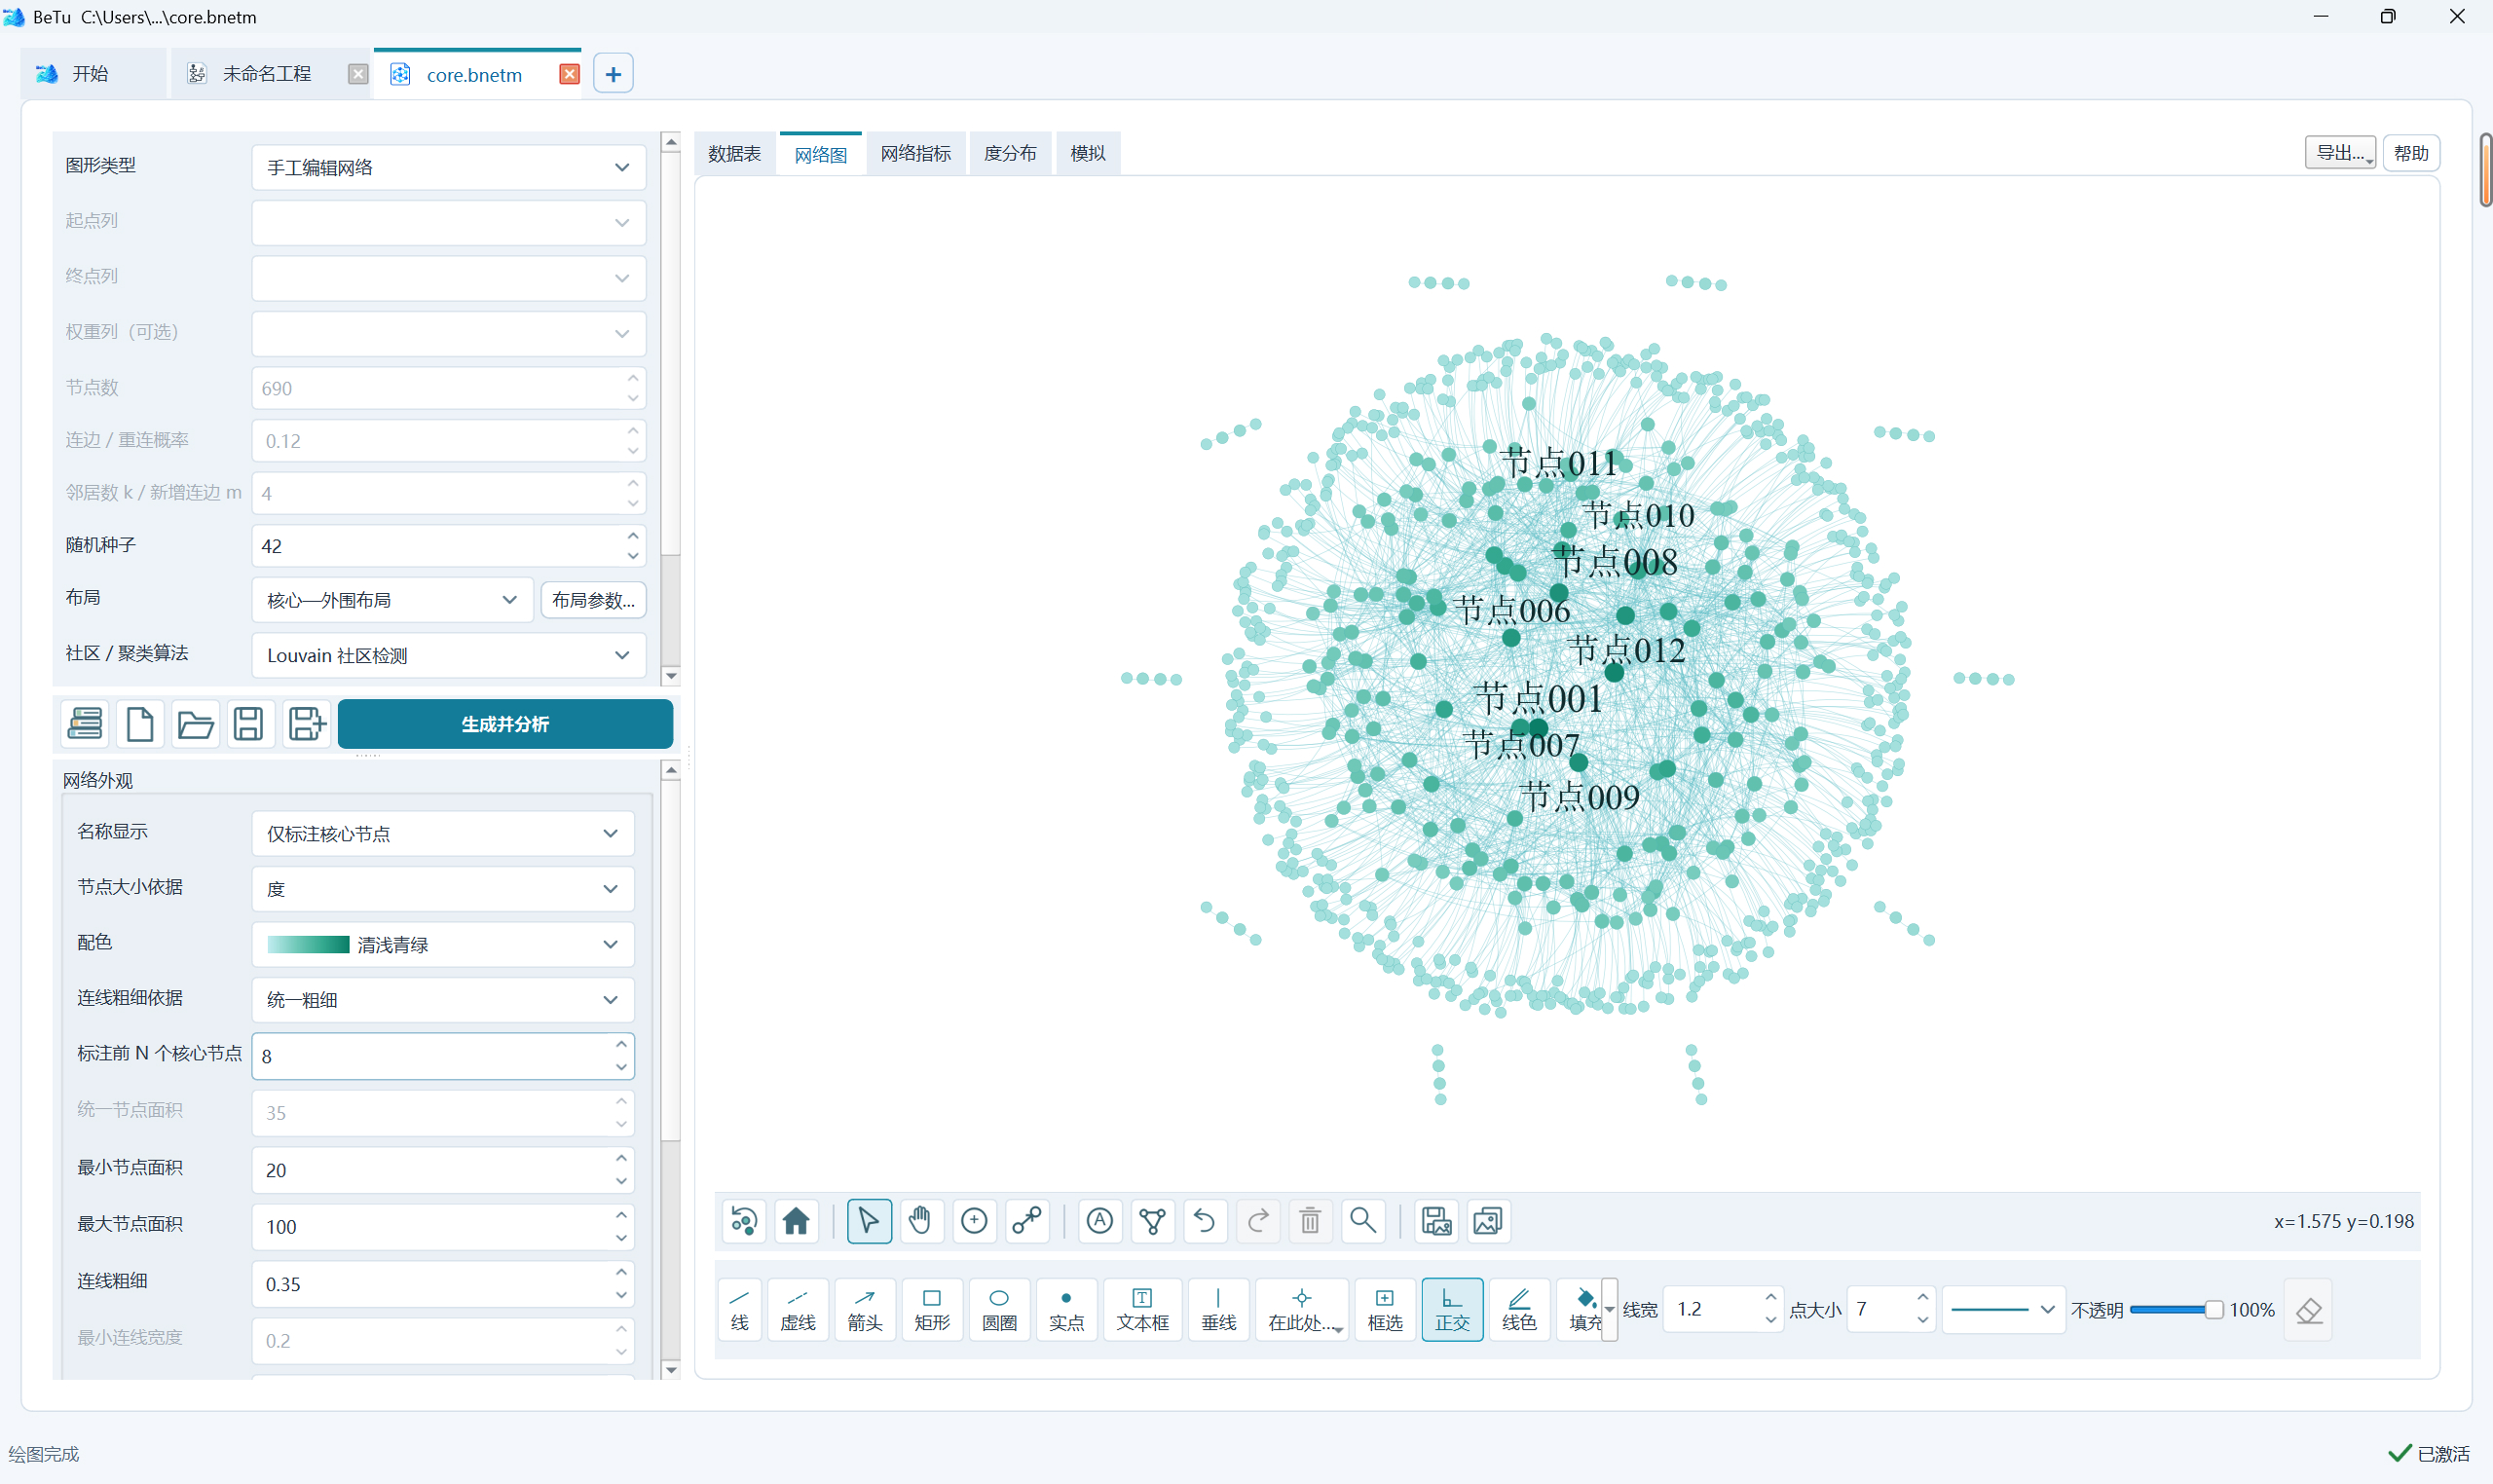Click the data stack icon beside new file
2493x1484 pixels.
tap(85, 723)
